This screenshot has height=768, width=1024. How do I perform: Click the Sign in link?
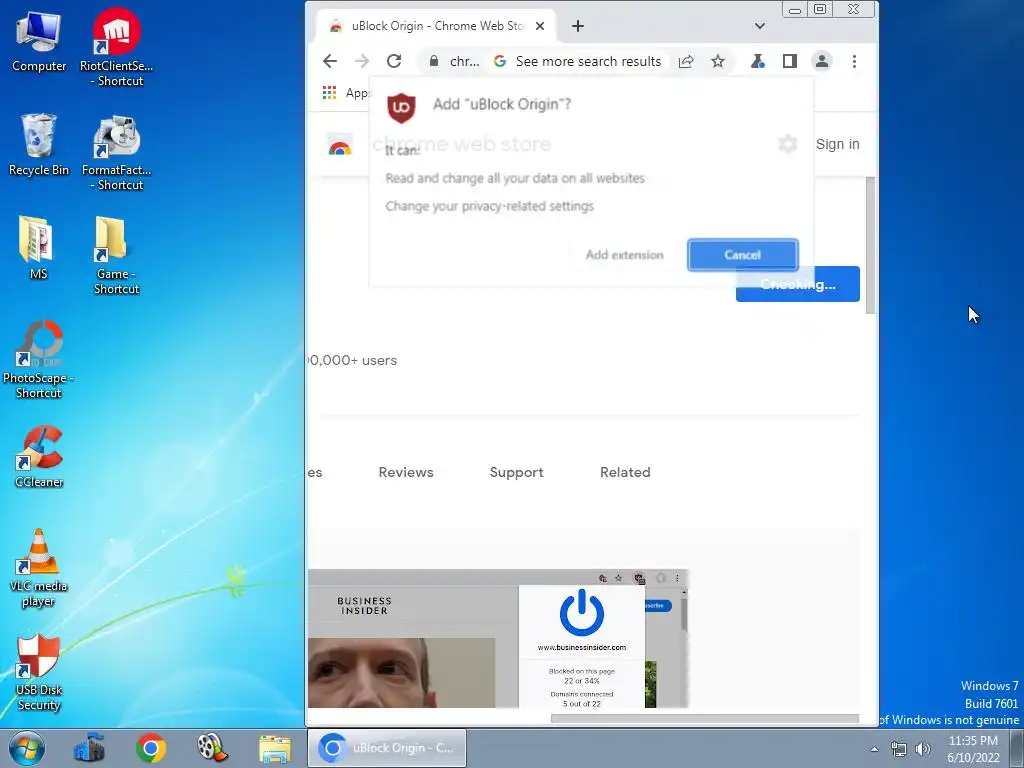tap(837, 144)
